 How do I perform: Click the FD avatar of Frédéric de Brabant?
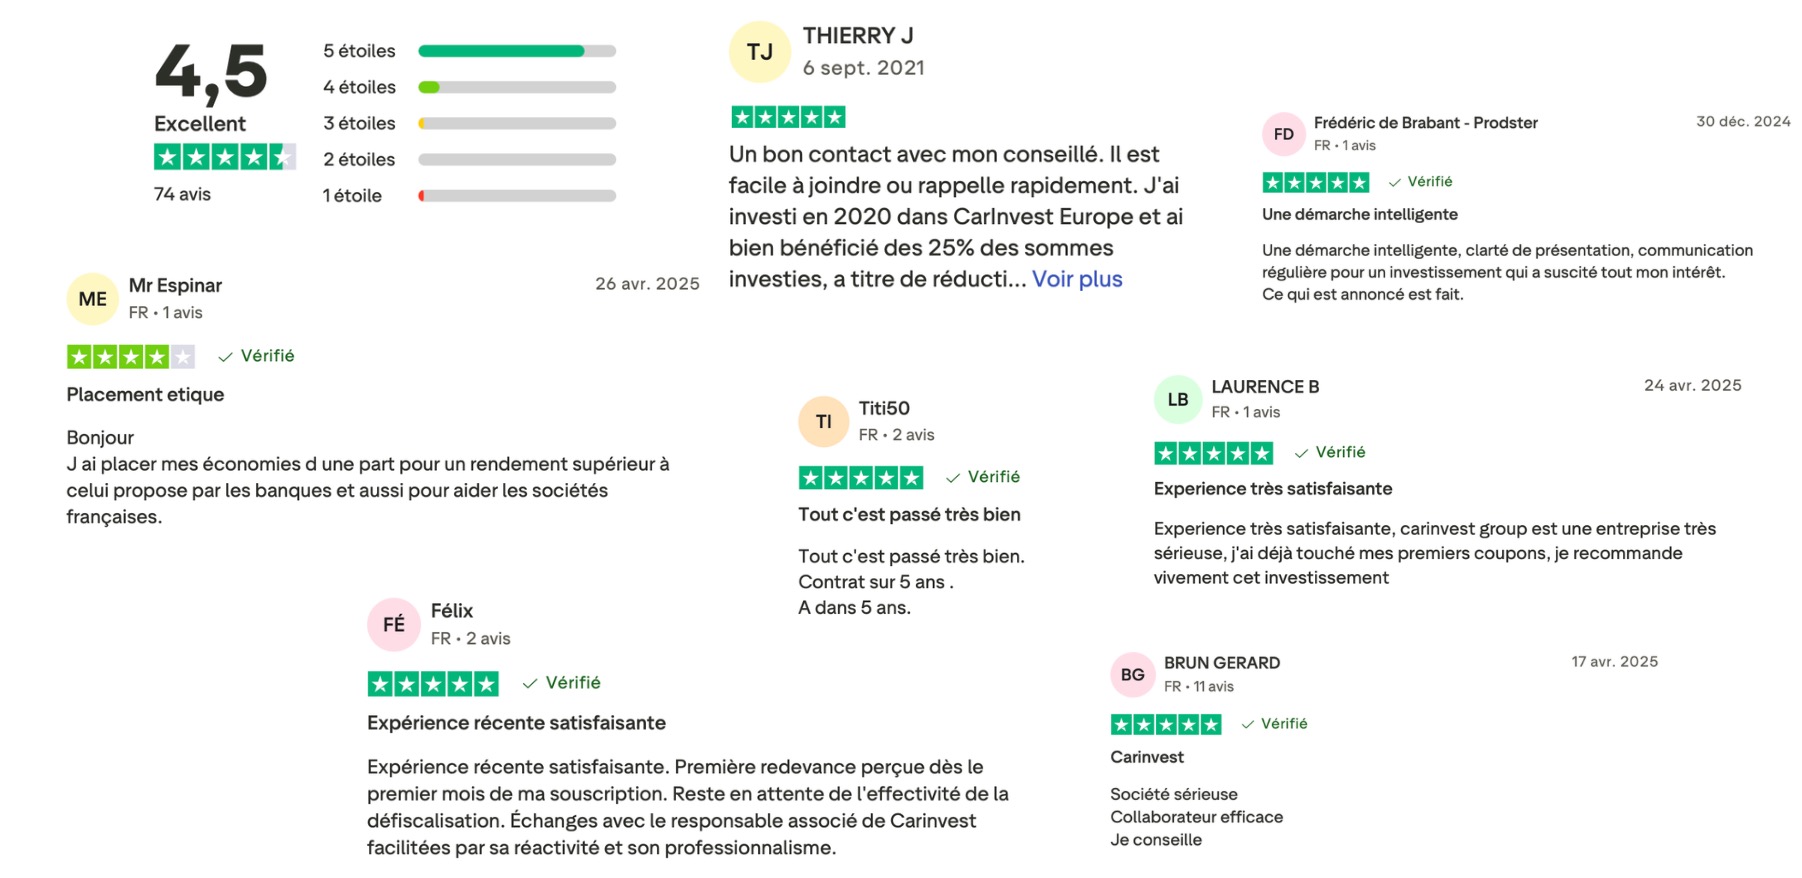pos(1284,134)
